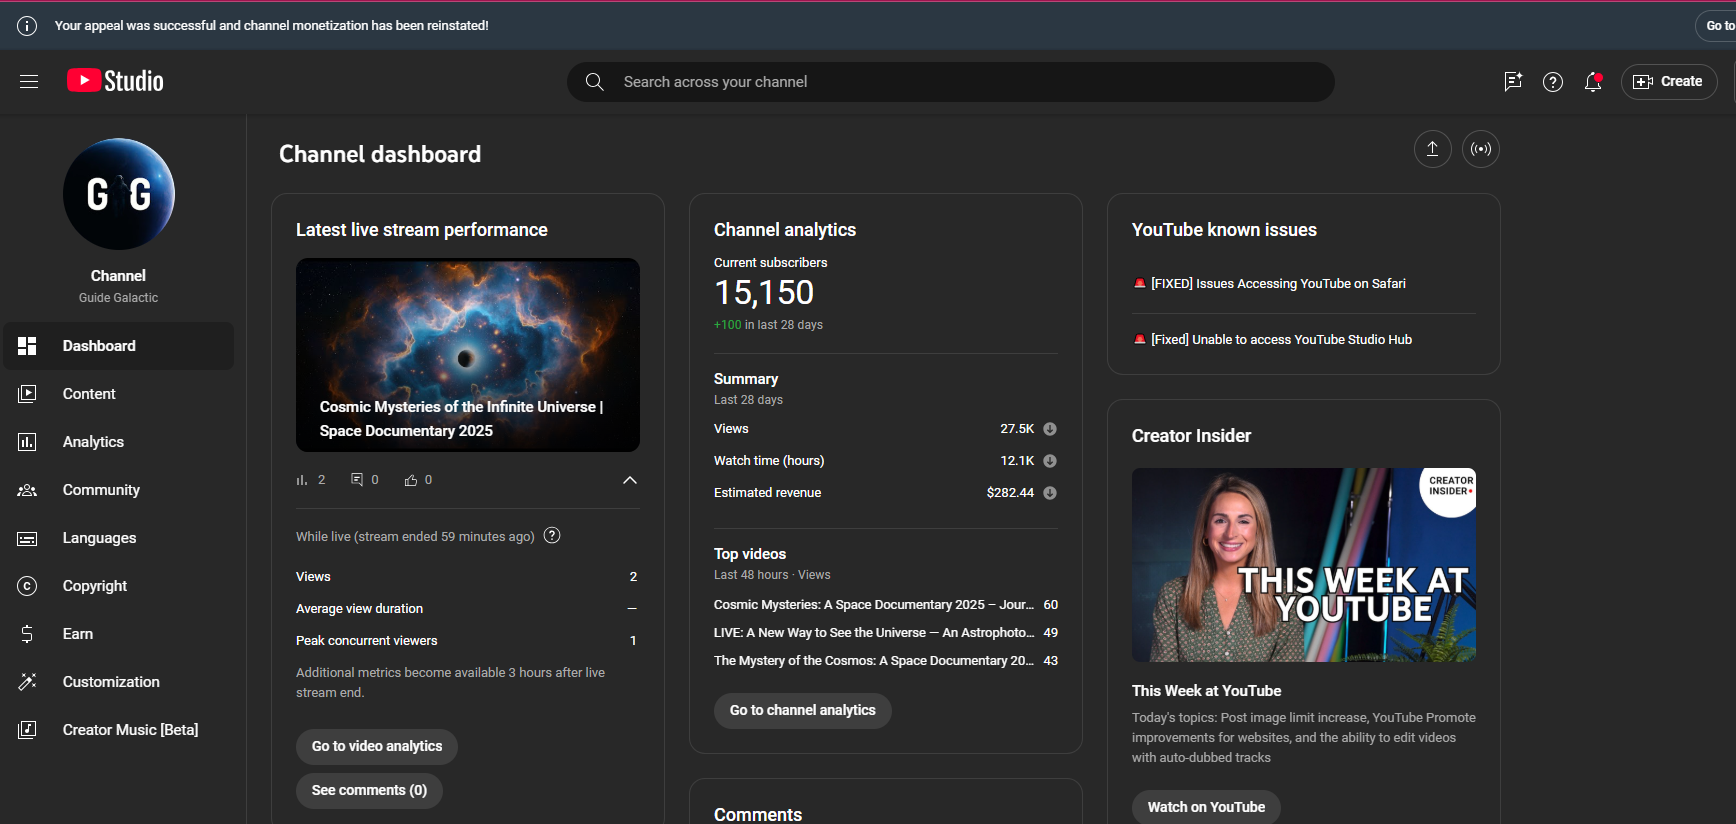The height and width of the screenshot is (824, 1736).
Task: Click the Languages subtitles icon in sidebar
Action: coord(27,538)
